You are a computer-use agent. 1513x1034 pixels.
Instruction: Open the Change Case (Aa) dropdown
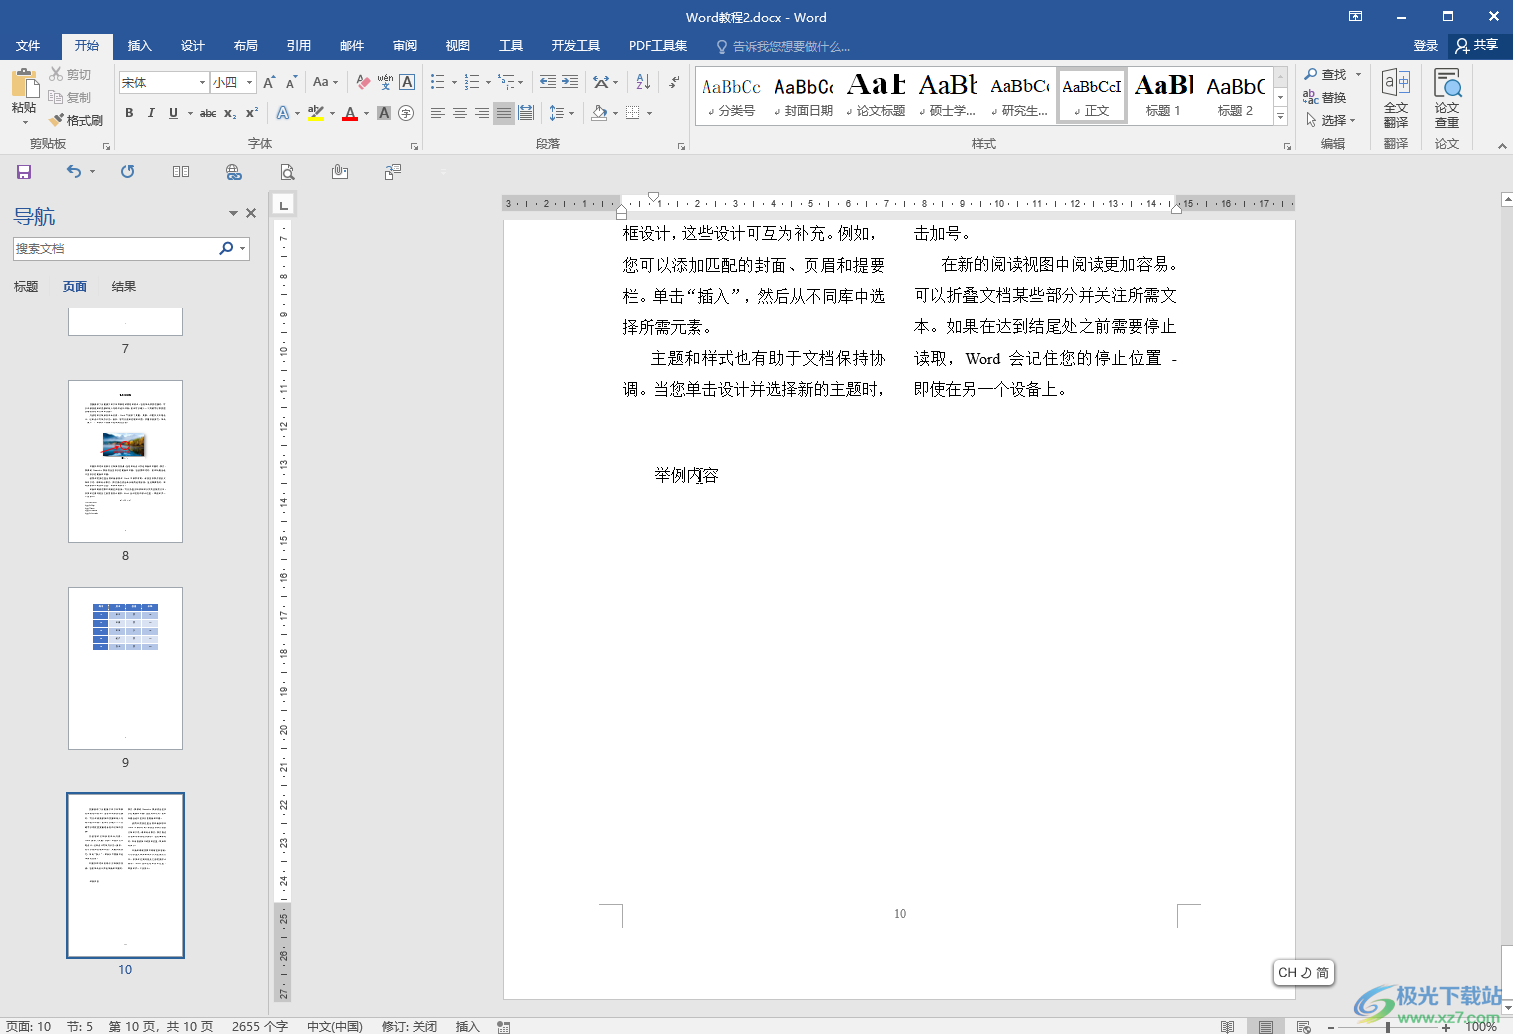pos(325,82)
